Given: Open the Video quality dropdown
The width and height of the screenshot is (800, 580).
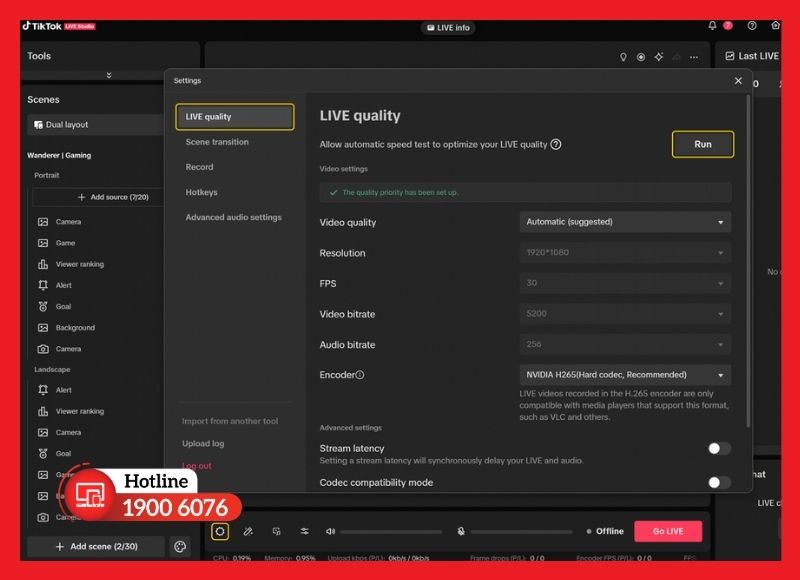Looking at the screenshot, I should point(625,222).
